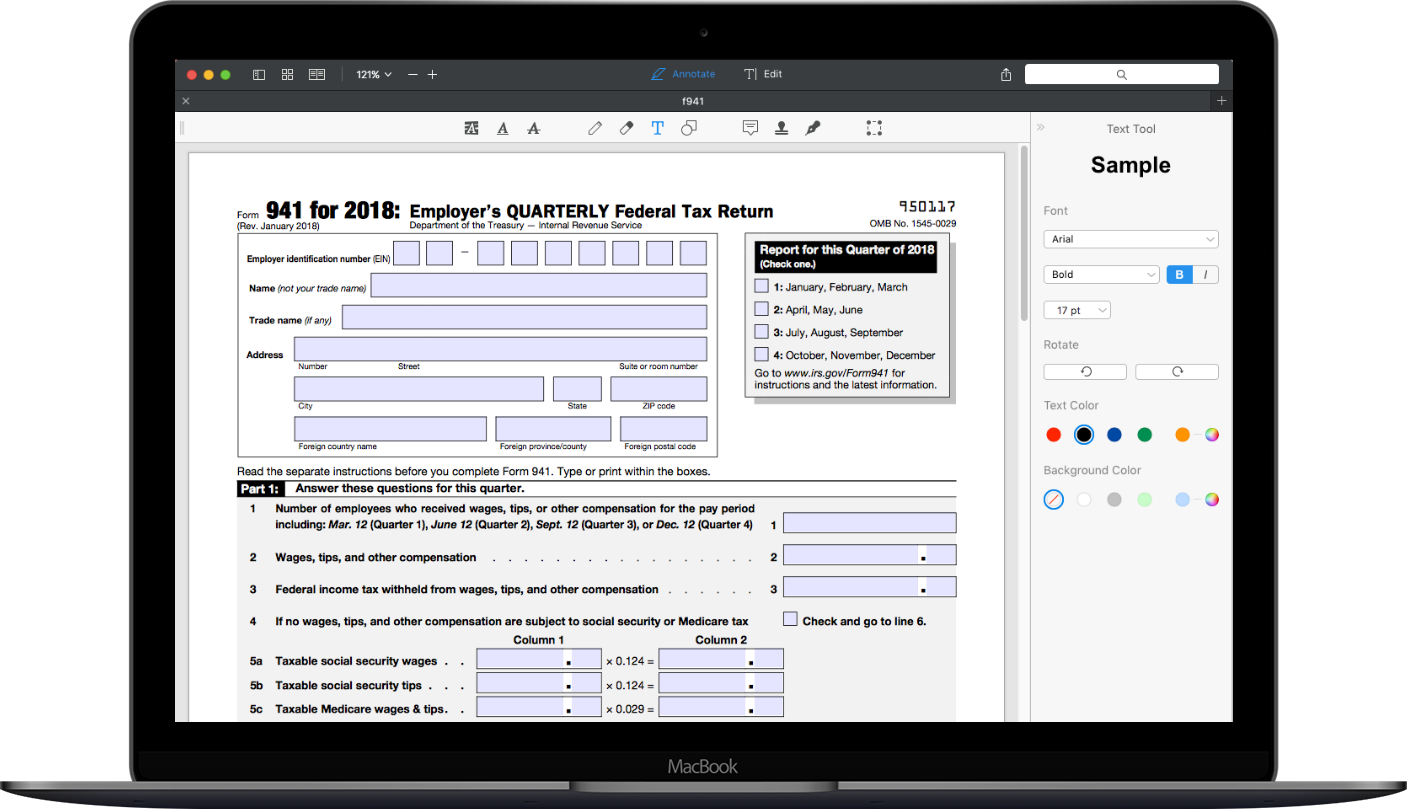Image resolution: width=1407 pixels, height=809 pixels.
Task: Choose the content selection tool
Action: click(874, 128)
